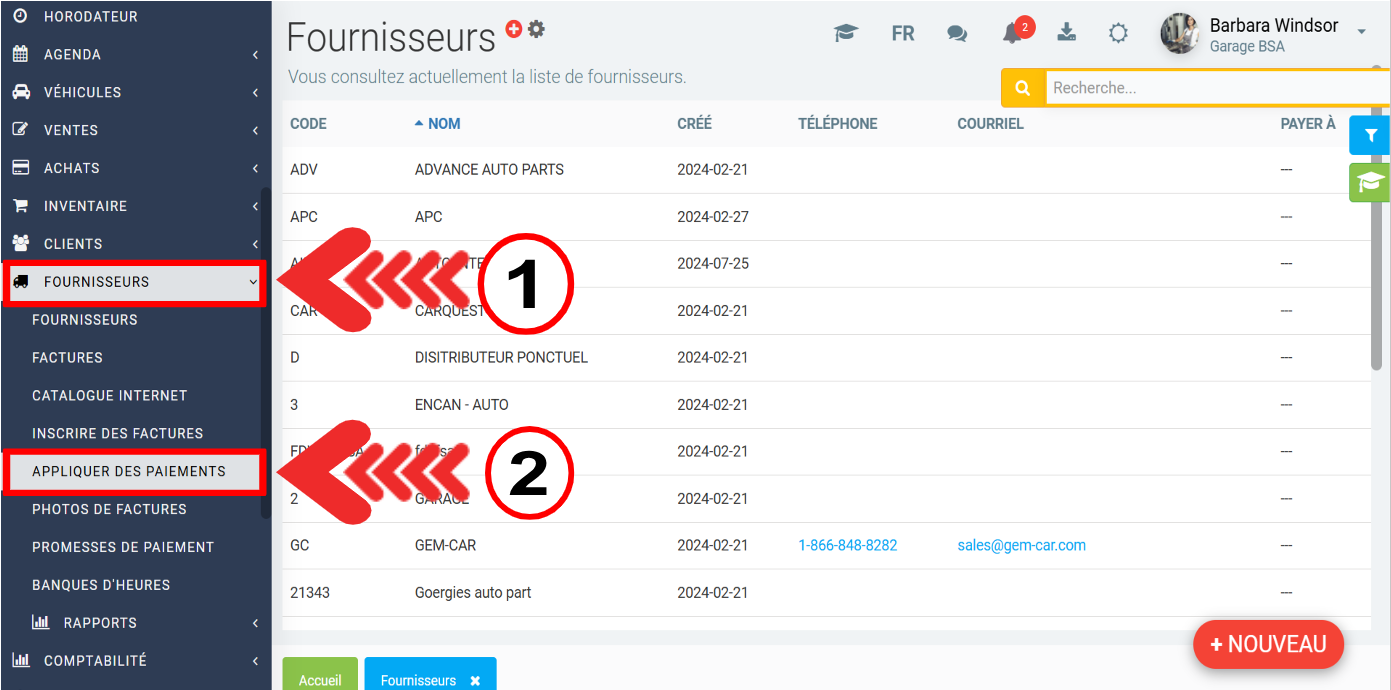Open the notifications bell with badge
Image resolution: width=1391 pixels, height=690 pixels.
click(1013, 33)
